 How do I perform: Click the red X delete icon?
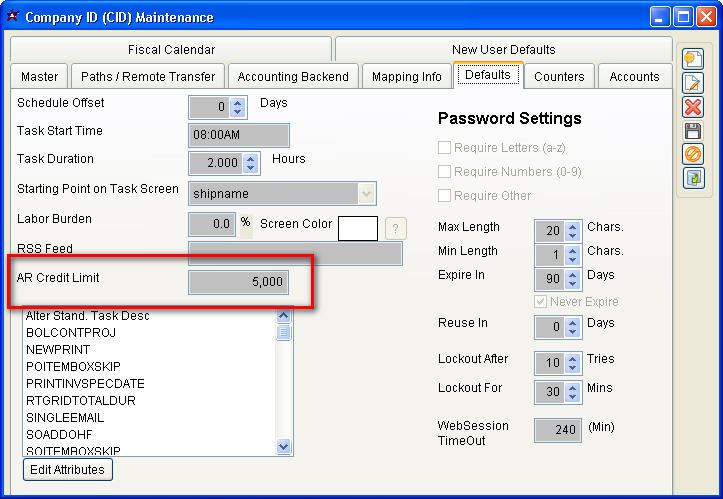(693, 107)
